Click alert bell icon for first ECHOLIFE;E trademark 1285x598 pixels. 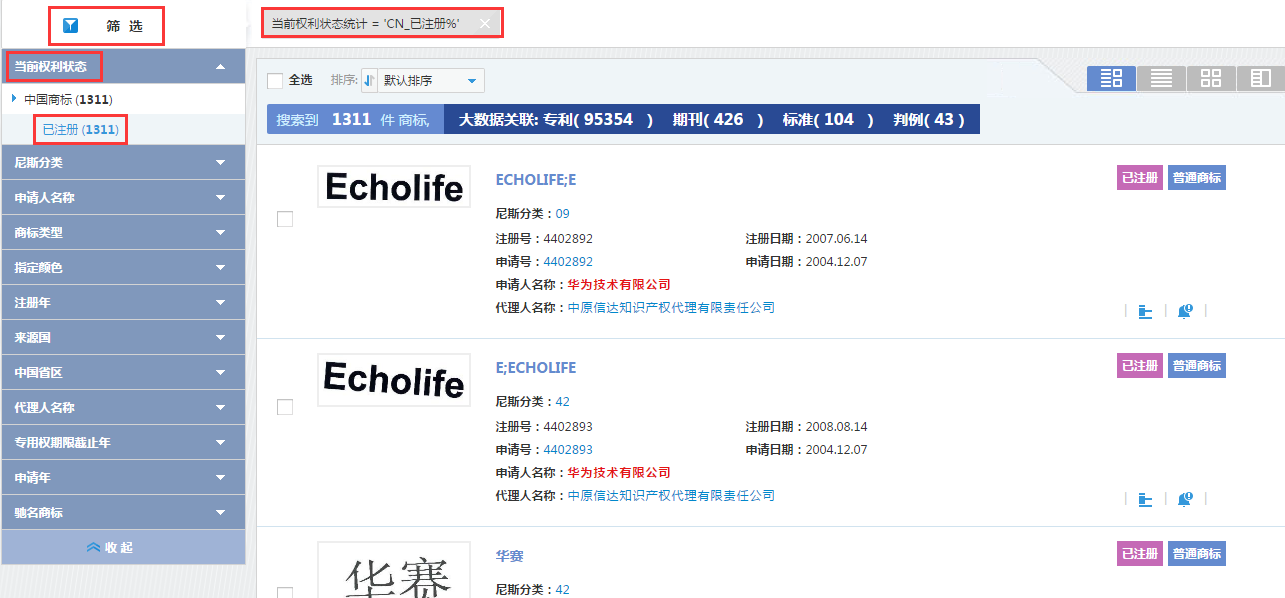pos(1185,312)
